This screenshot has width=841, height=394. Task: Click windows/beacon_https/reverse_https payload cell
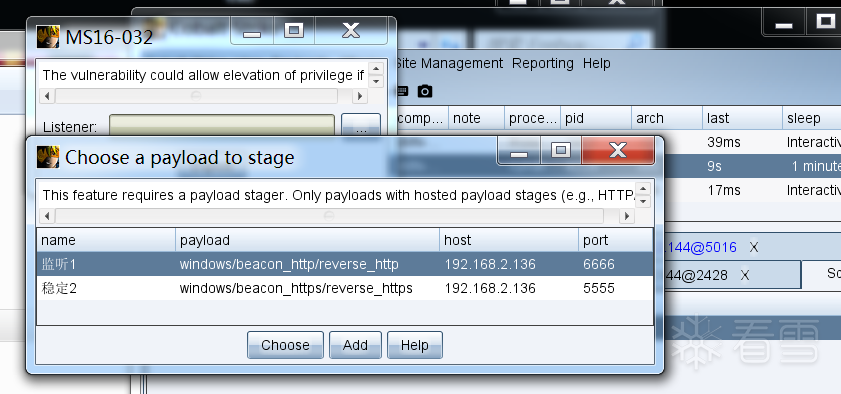(x=296, y=288)
